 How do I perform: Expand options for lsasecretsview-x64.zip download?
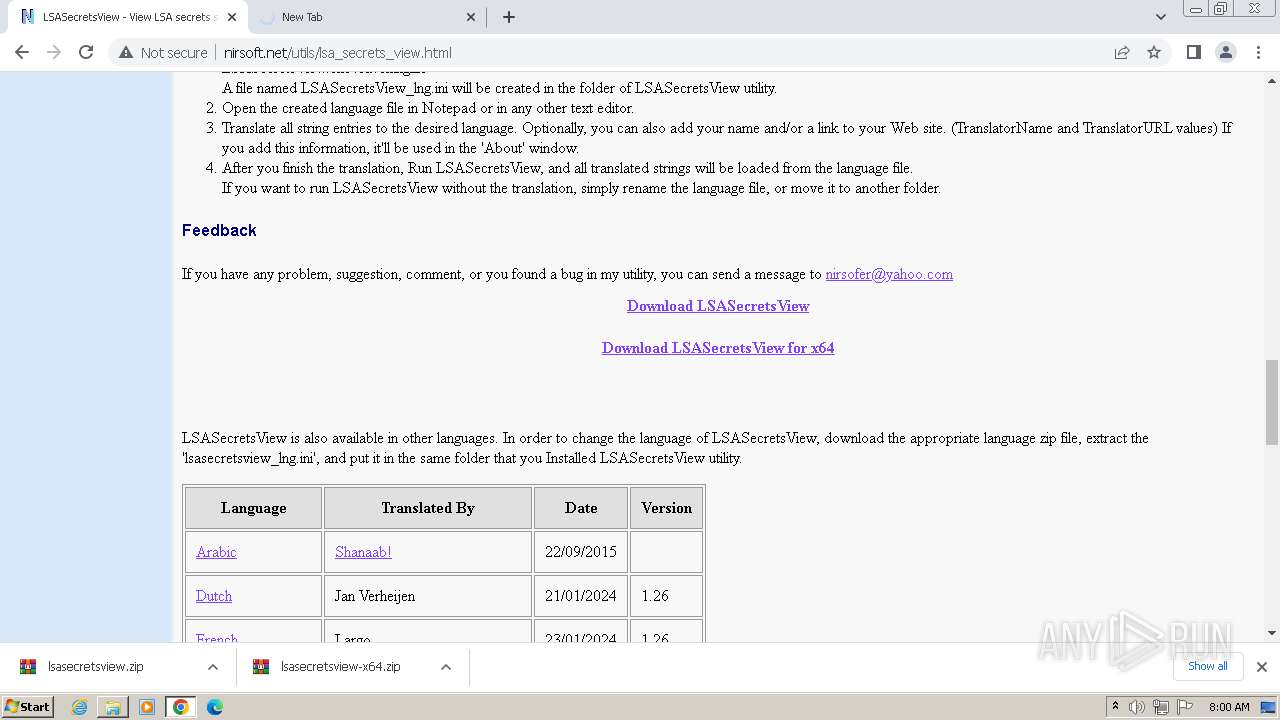446,667
